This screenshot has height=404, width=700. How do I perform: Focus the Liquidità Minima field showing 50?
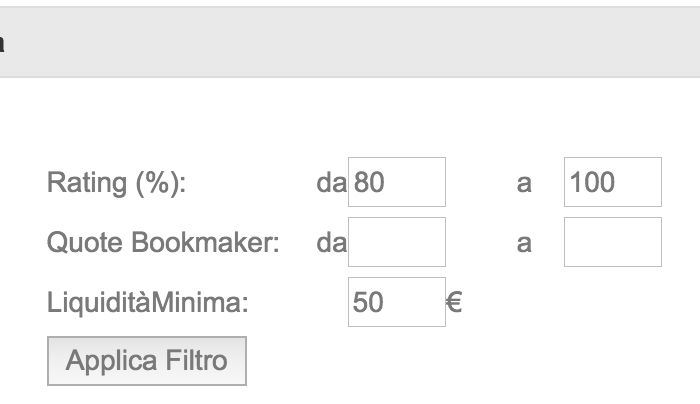[396, 302]
